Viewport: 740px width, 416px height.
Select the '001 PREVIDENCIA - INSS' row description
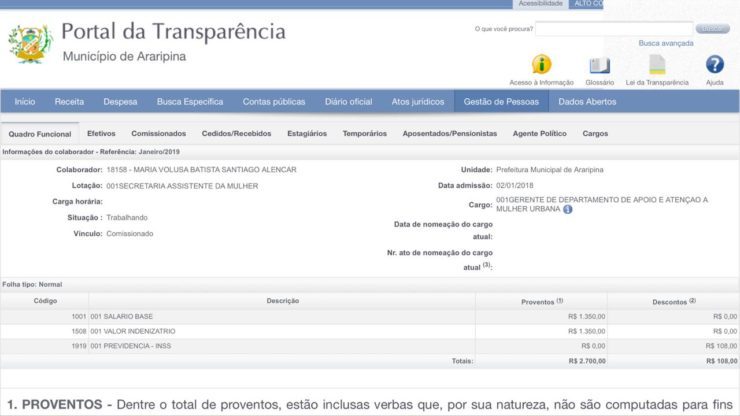click(131, 346)
